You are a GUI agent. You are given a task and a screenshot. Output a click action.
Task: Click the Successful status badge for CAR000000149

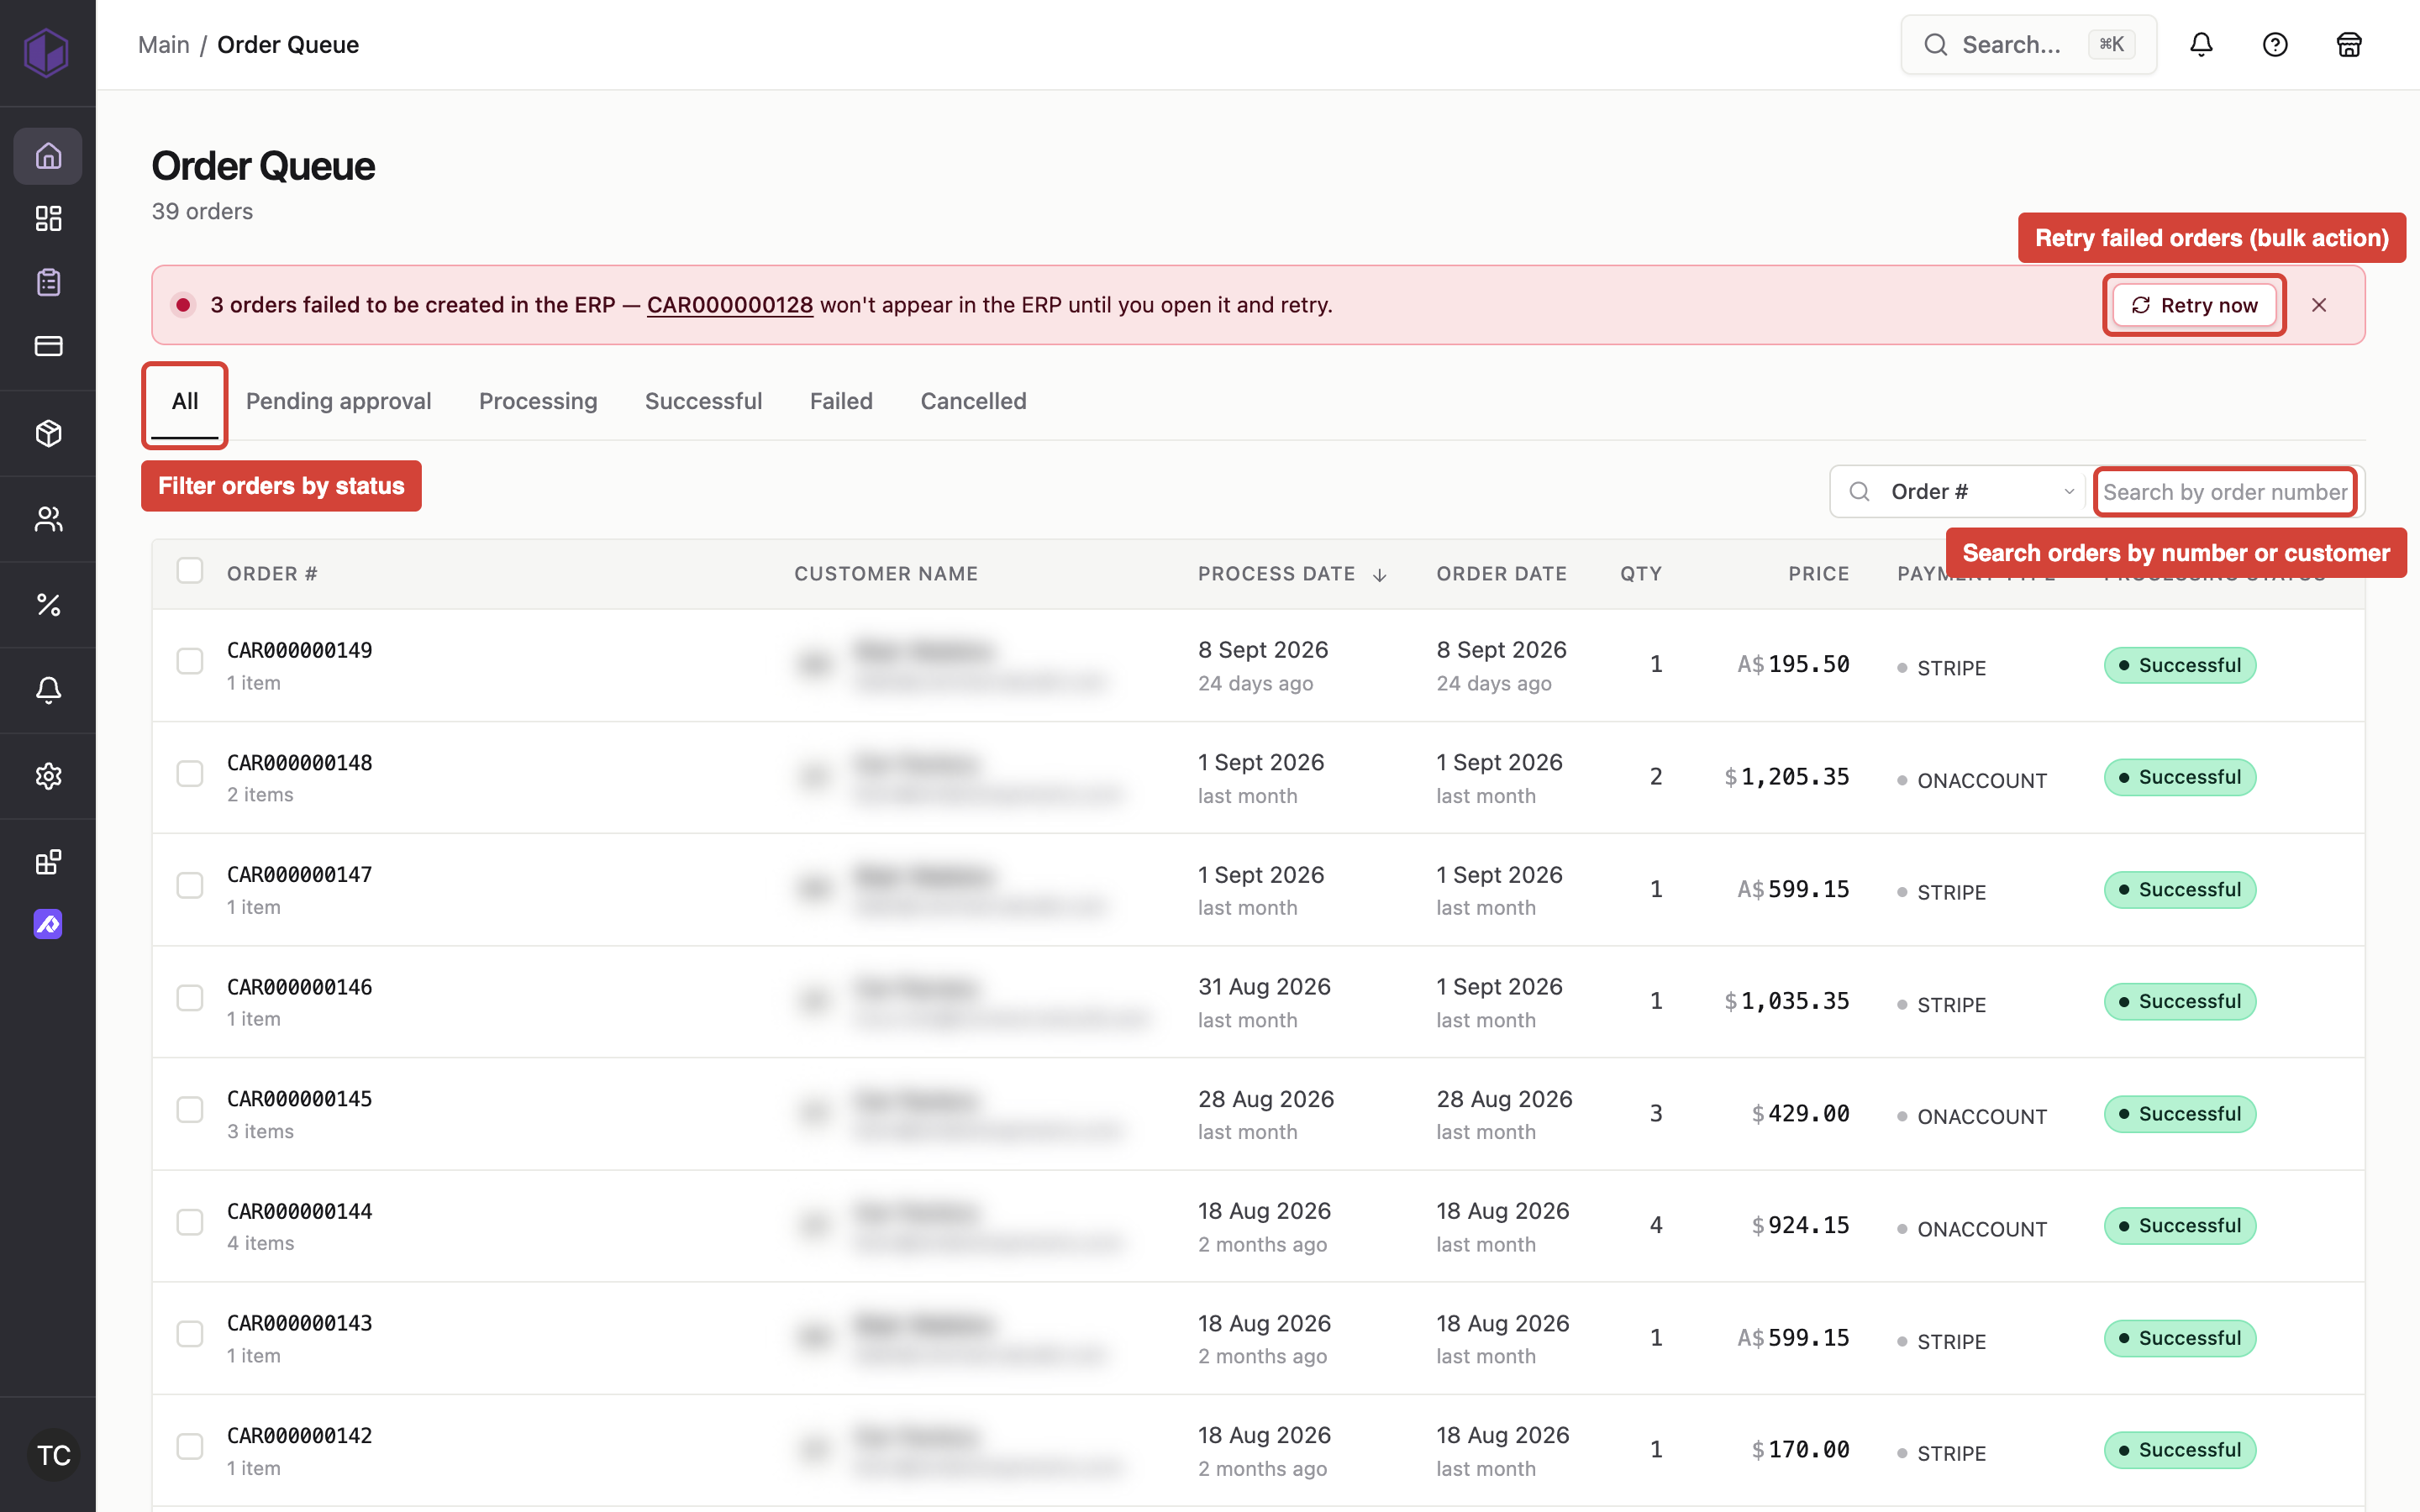click(2180, 665)
